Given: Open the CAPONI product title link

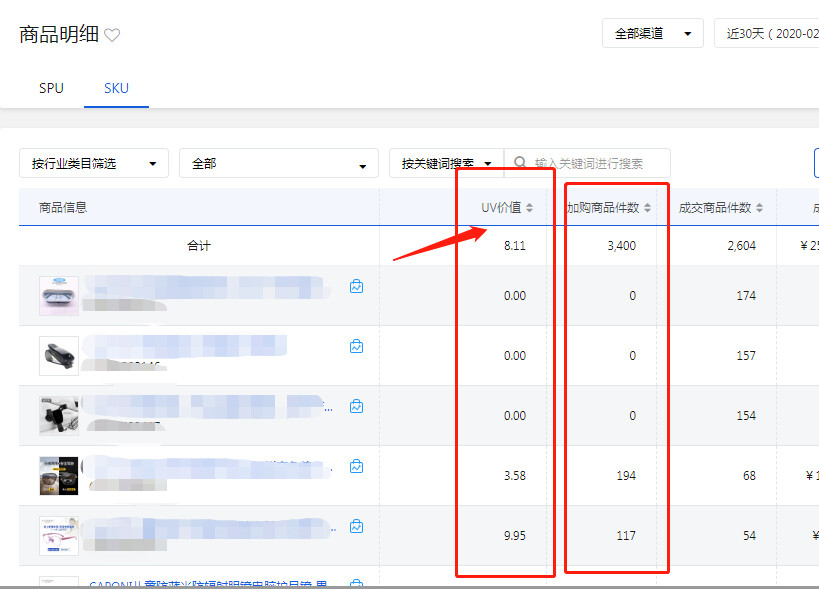Looking at the screenshot, I should [210, 583].
